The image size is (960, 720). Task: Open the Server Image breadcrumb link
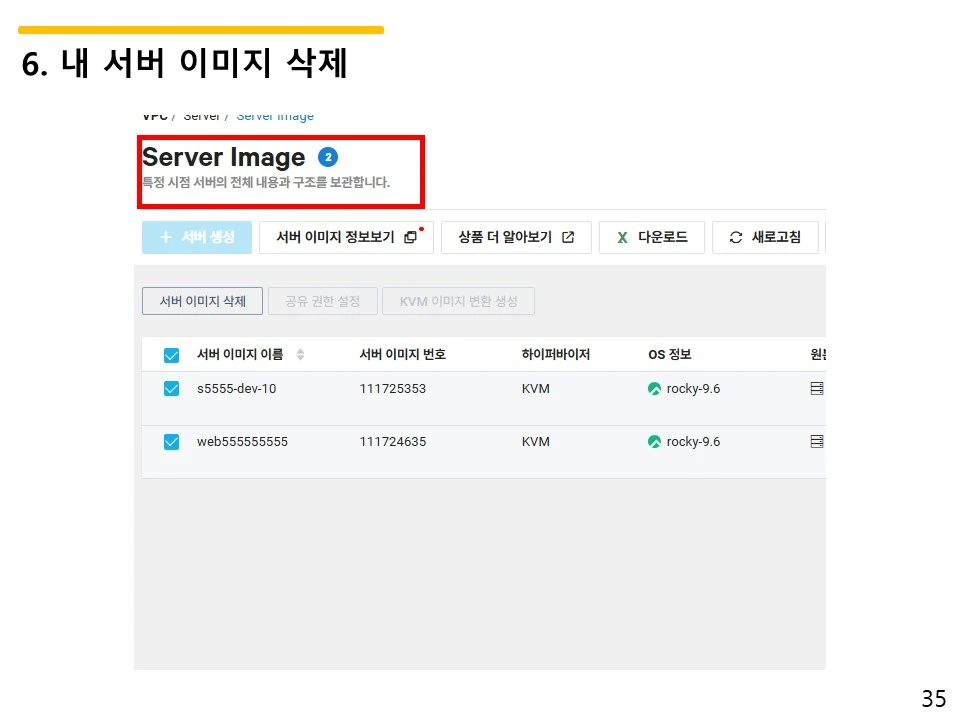274,114
